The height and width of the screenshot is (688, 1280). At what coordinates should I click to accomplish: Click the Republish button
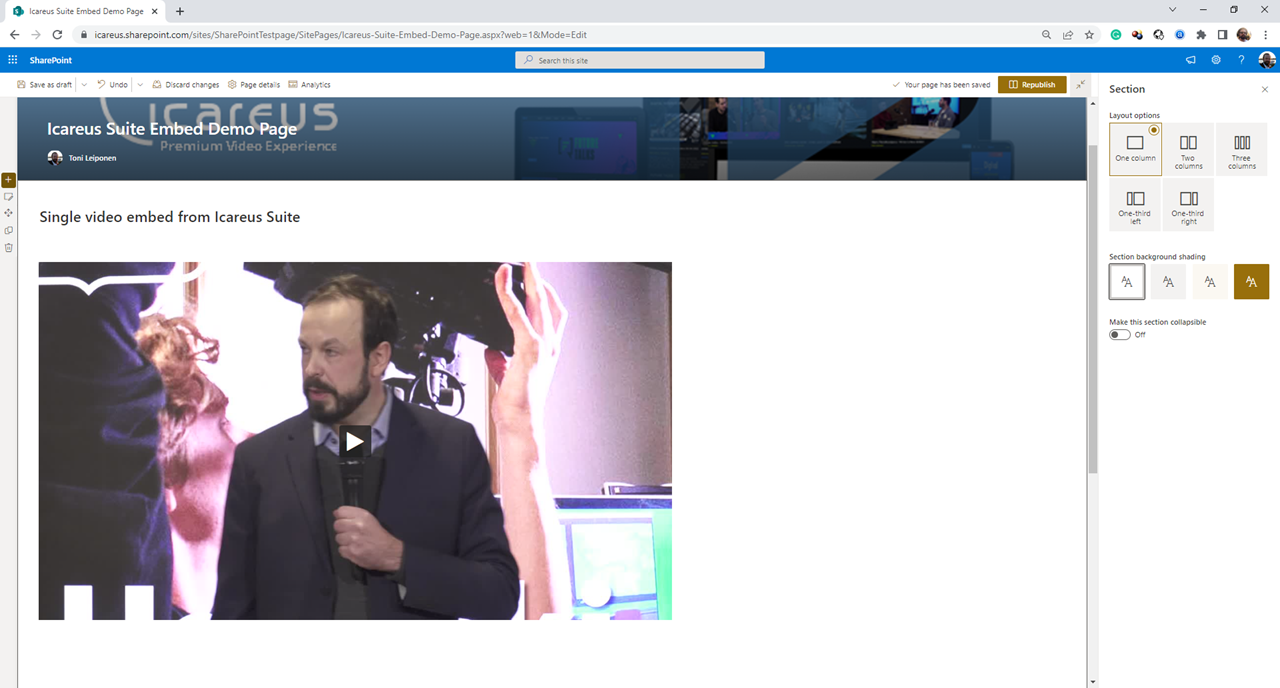point(1032,85)
